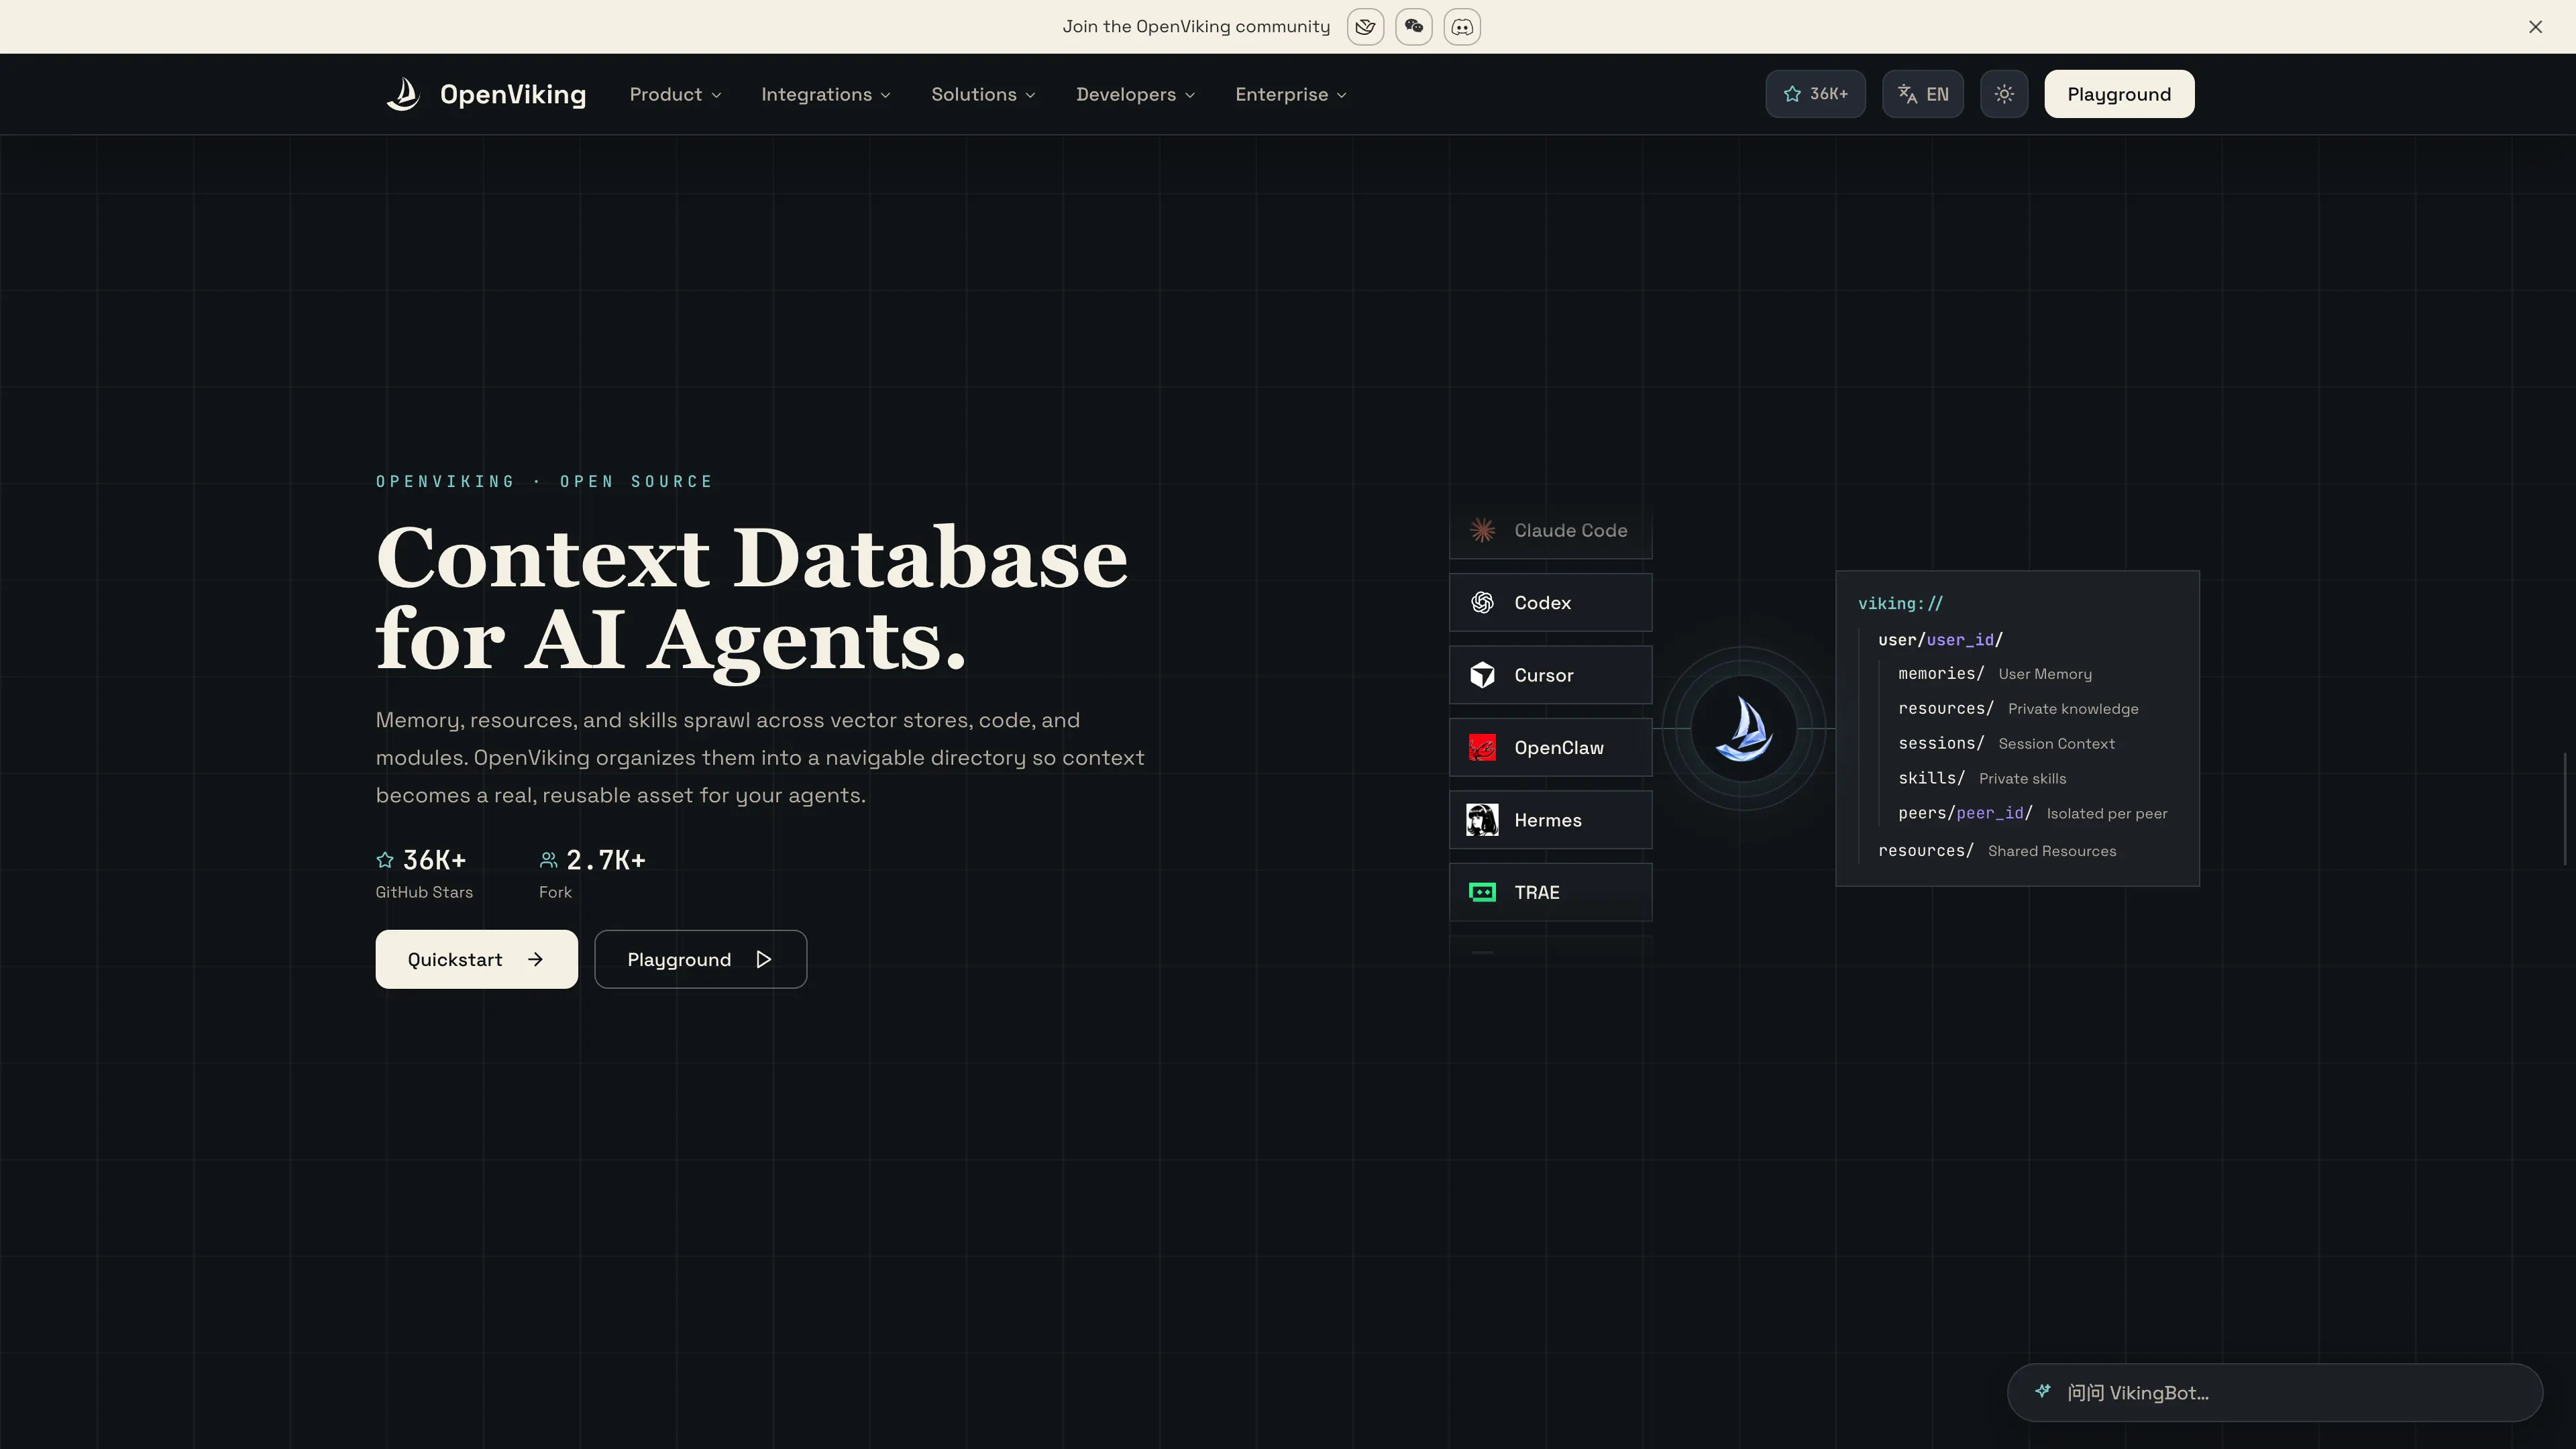The image size is (2576, 1449).
Task: Click the Codex OpenAI logo icon
Action: 1482,602
